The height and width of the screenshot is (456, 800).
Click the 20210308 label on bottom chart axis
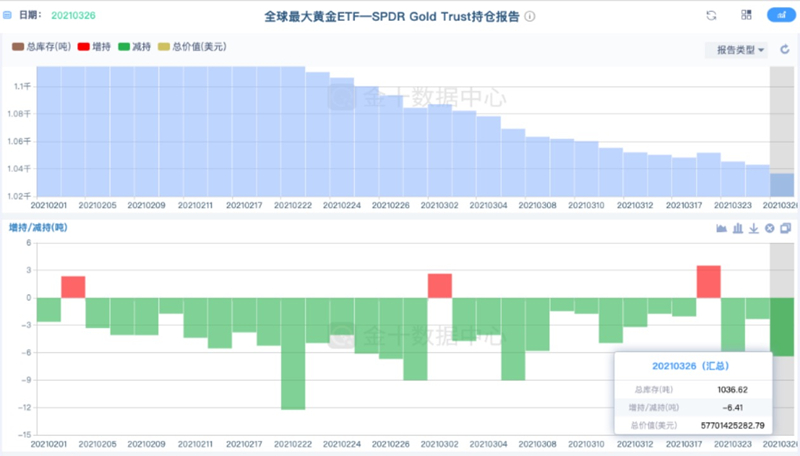pyautogui.click(x=537, y=444)
